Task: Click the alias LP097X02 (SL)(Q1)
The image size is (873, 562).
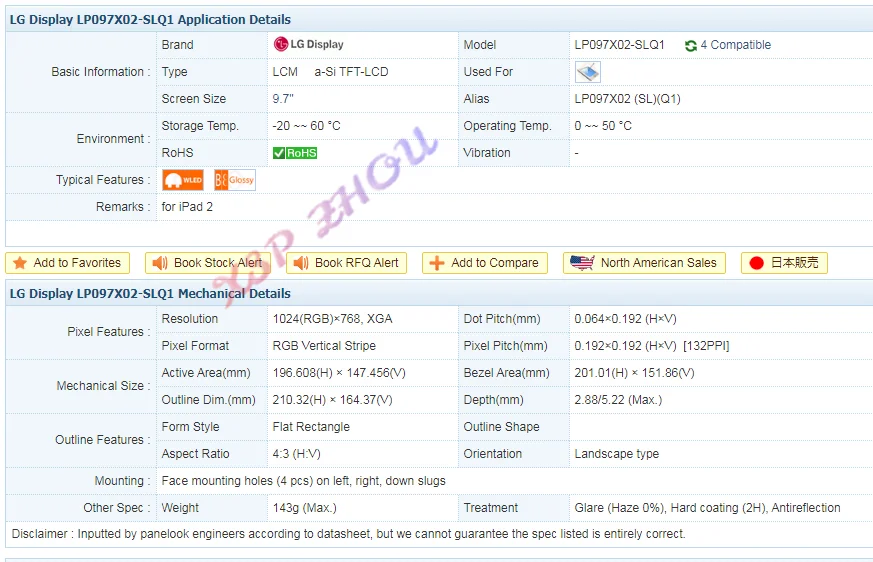Action: coord(627,99)
